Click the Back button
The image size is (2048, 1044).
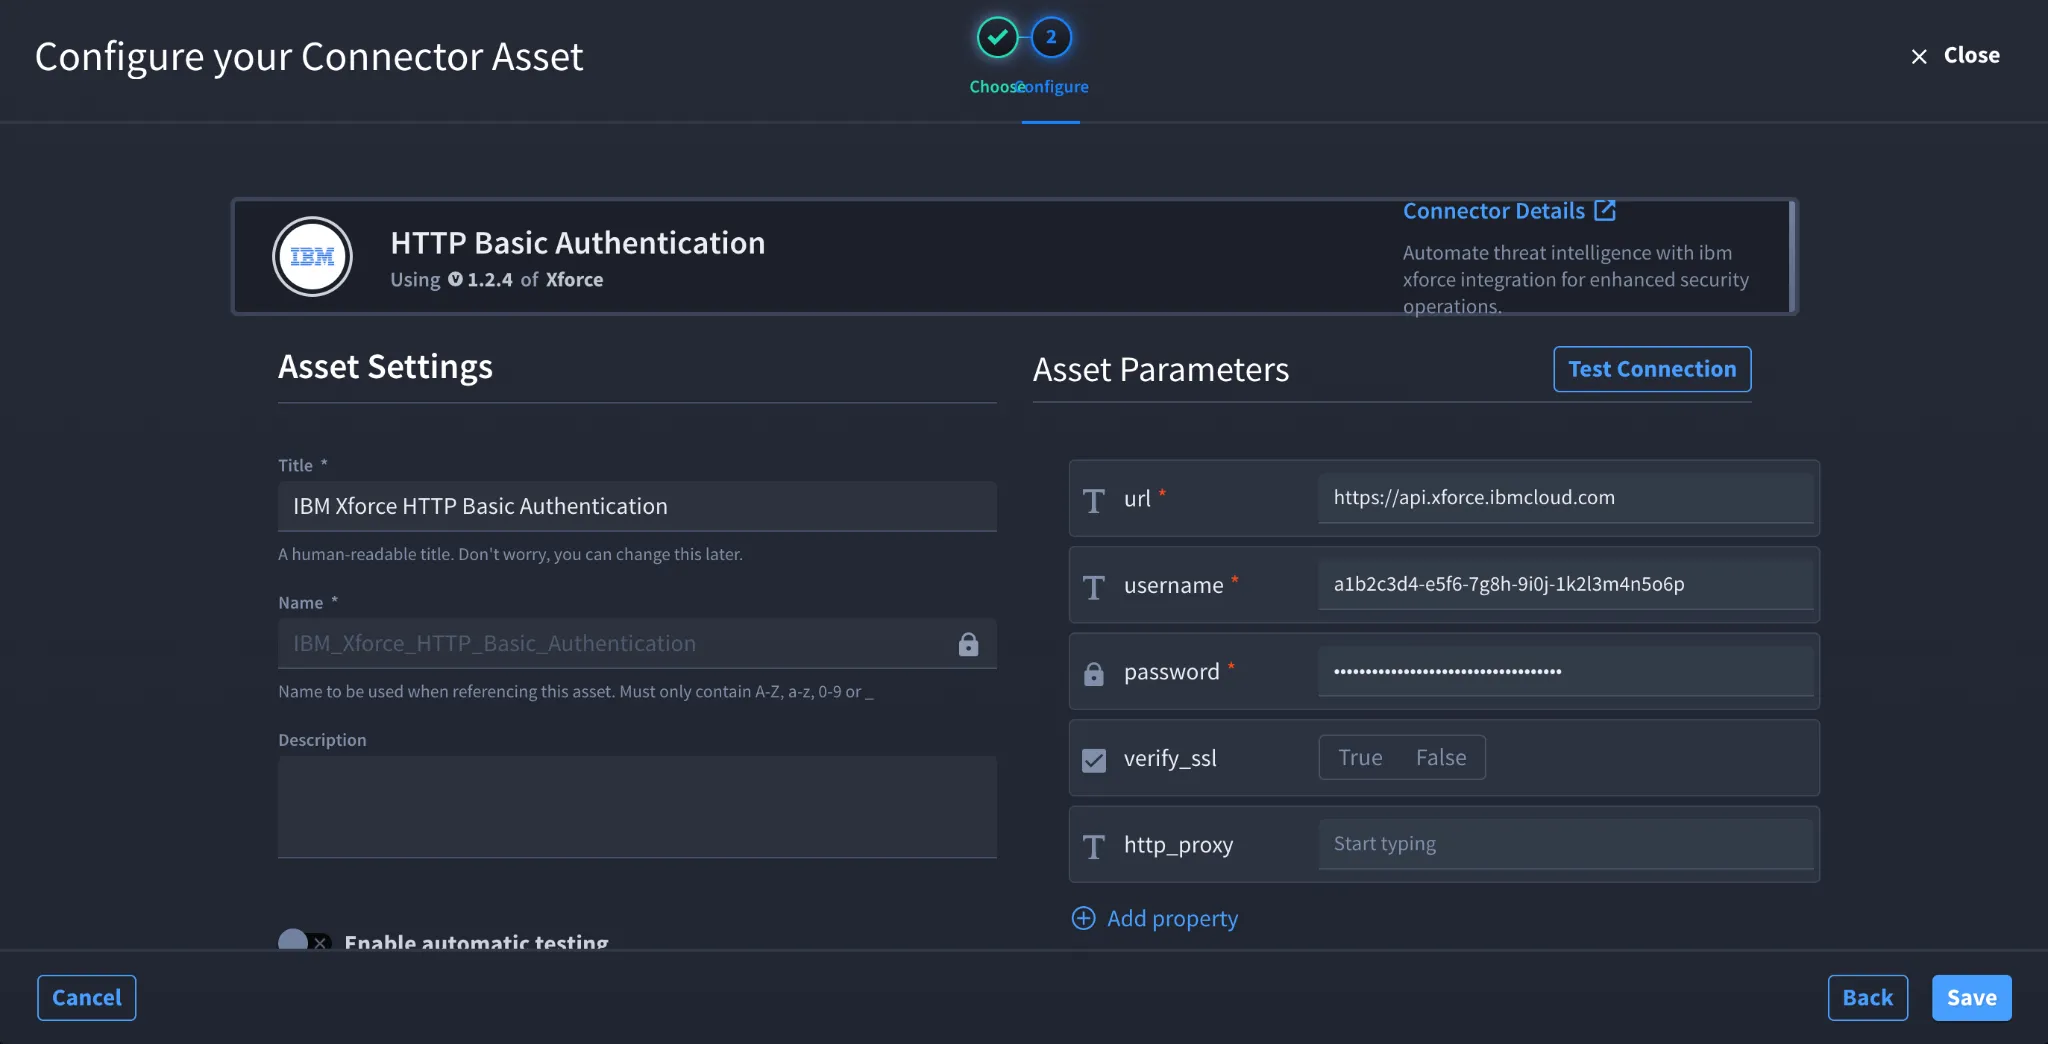coord(1867,998)
